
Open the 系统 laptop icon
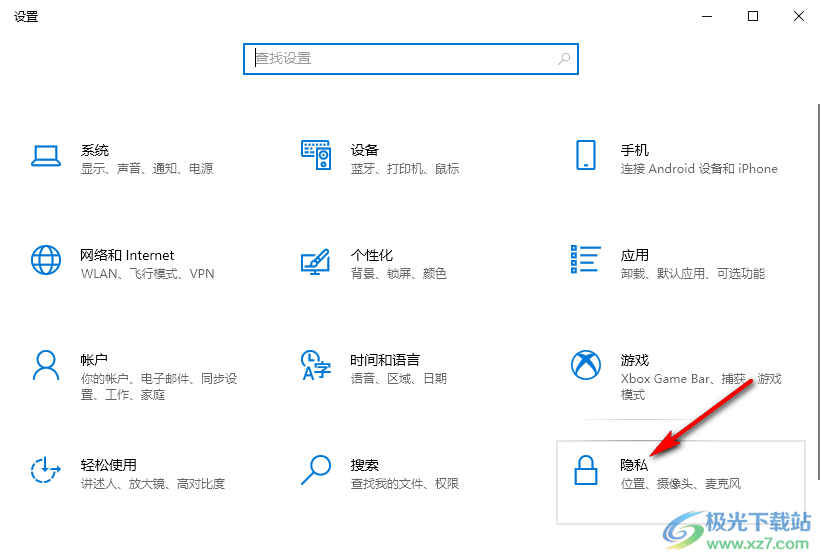coord(46,156)
